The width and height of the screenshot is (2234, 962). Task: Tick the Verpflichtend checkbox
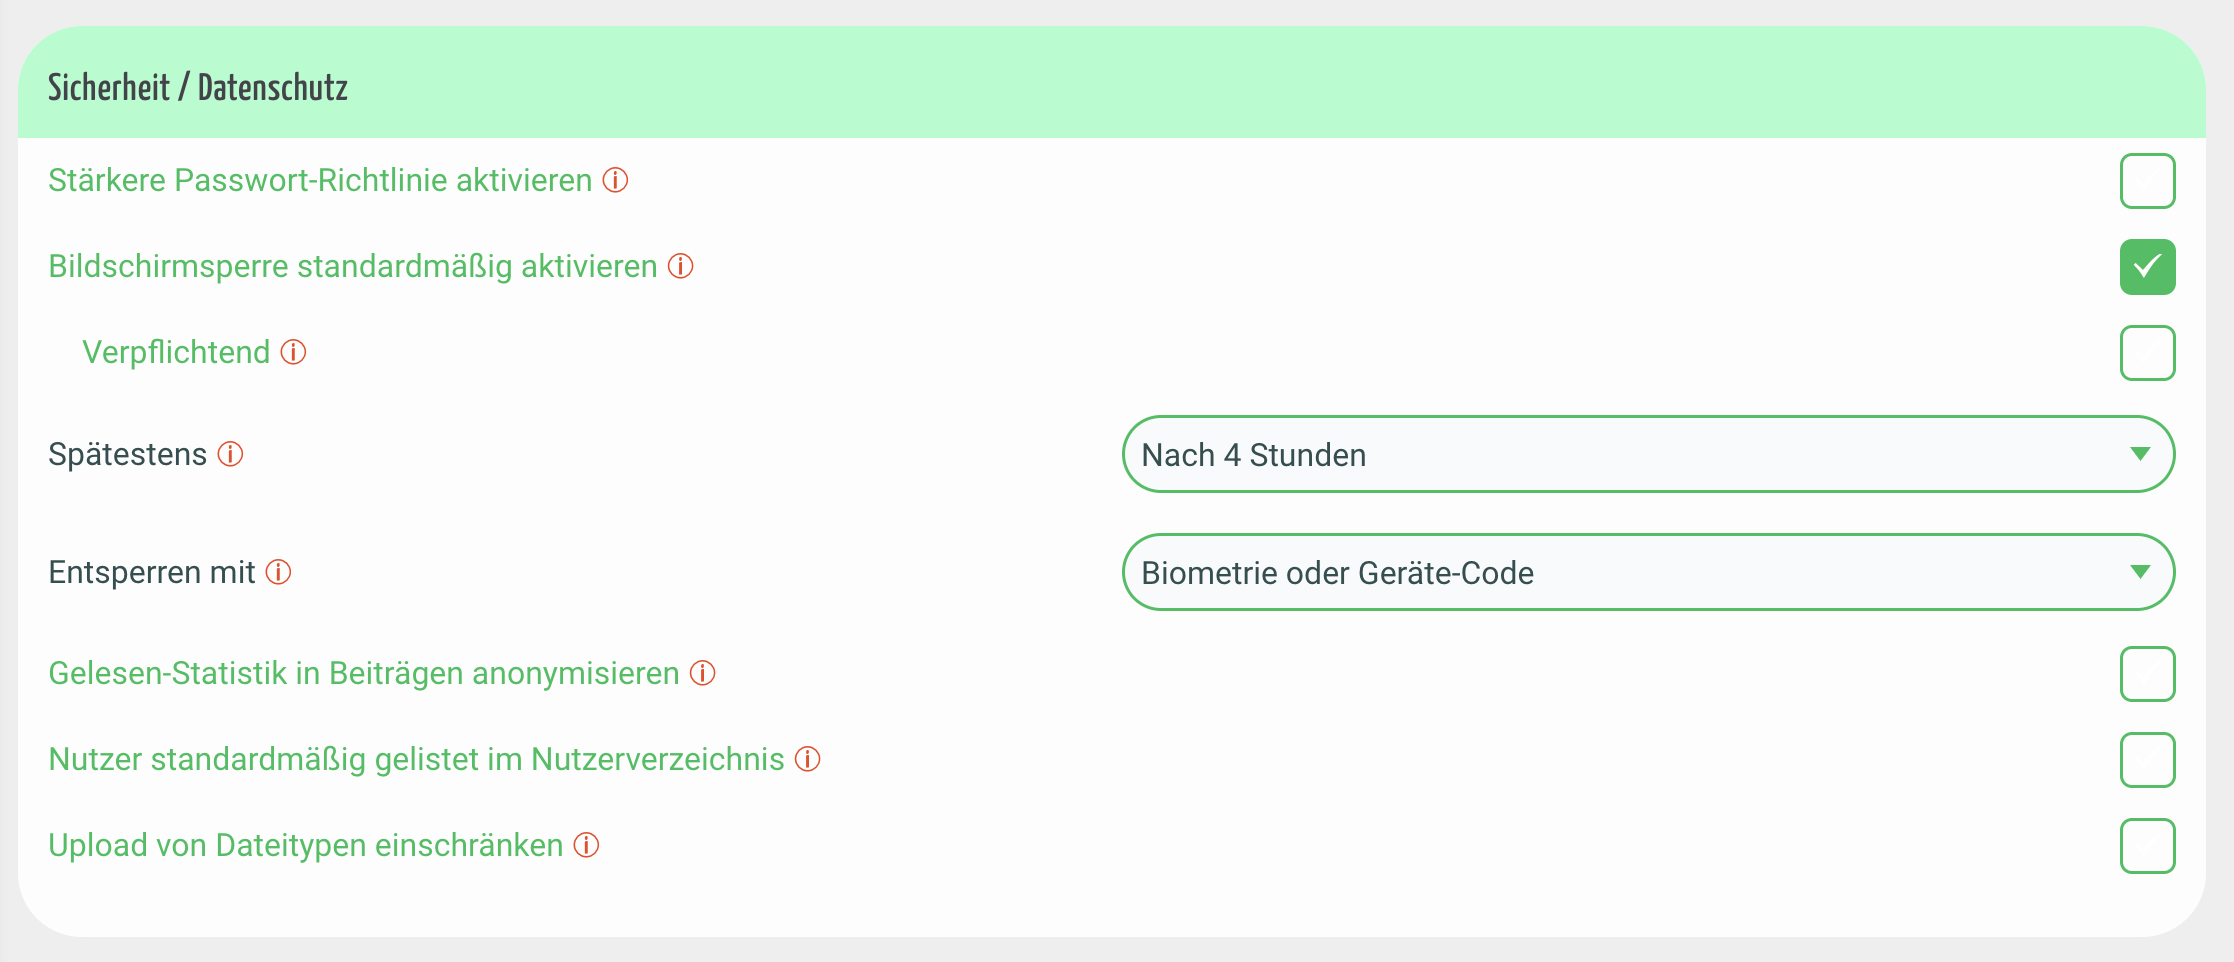pyautogui.click(x=2147, y=353)
